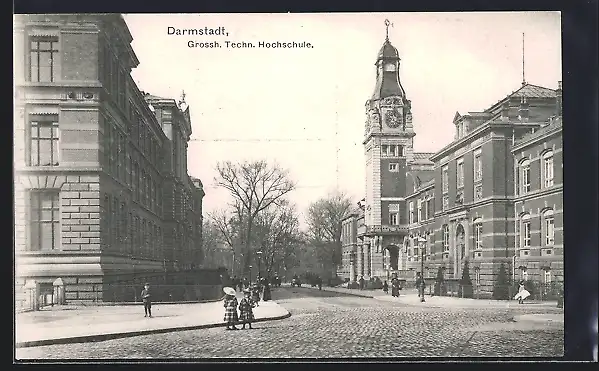The width and height of the screenshot is (599, 371).
Task: Click the balcony above the tower entrance
Action: (389, 230)
